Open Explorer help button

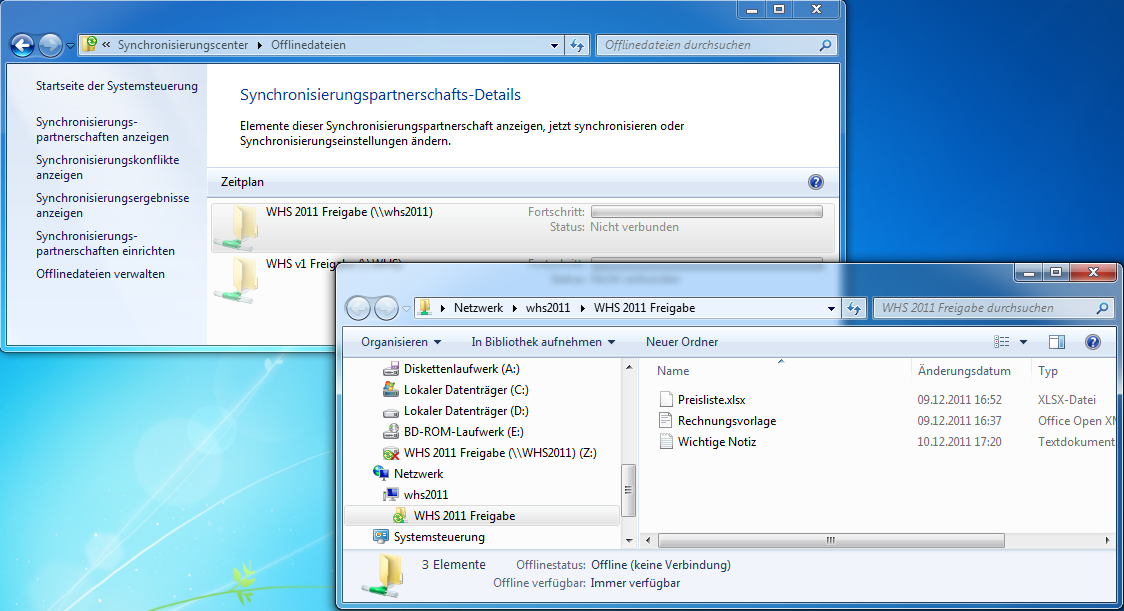pyautogui.click(x=1092, y=342)
